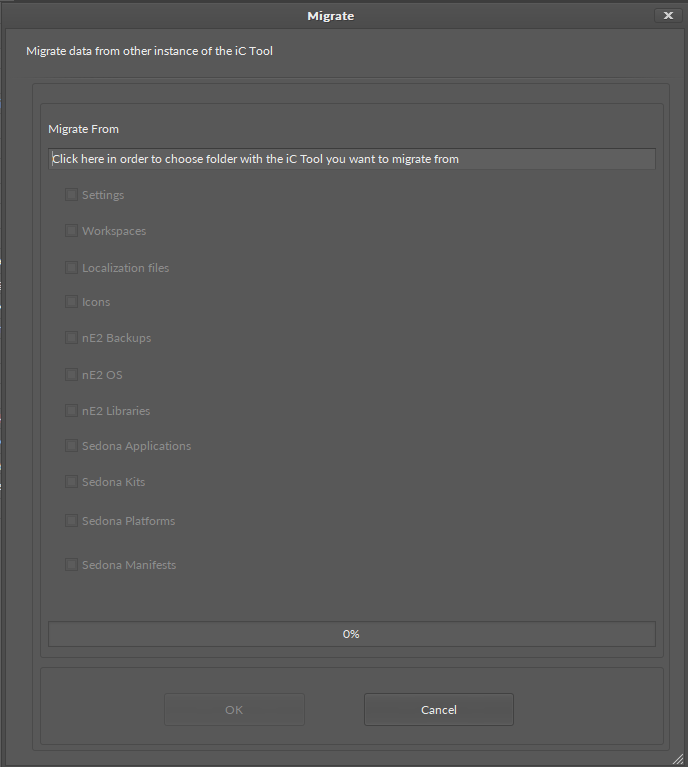Toggle the Sedona Kits checkbox
Image resolution: width=688 pixels, height=767 pixels.
coord(71,482)
